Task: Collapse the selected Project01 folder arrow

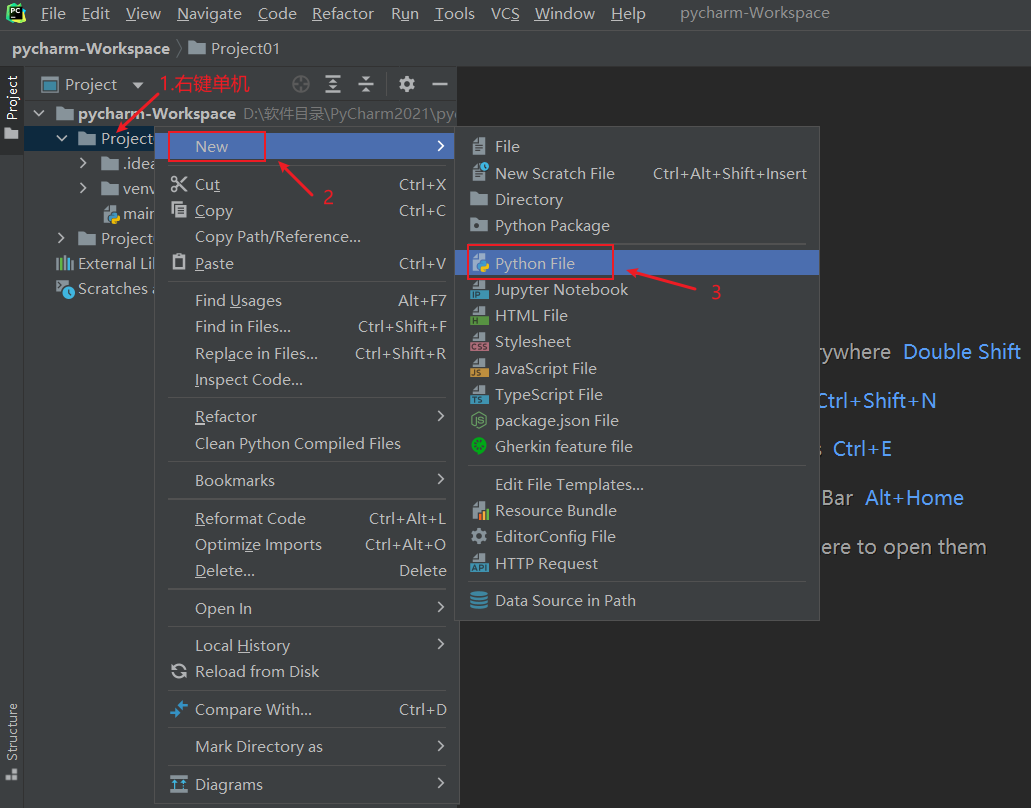Action: 62,138
